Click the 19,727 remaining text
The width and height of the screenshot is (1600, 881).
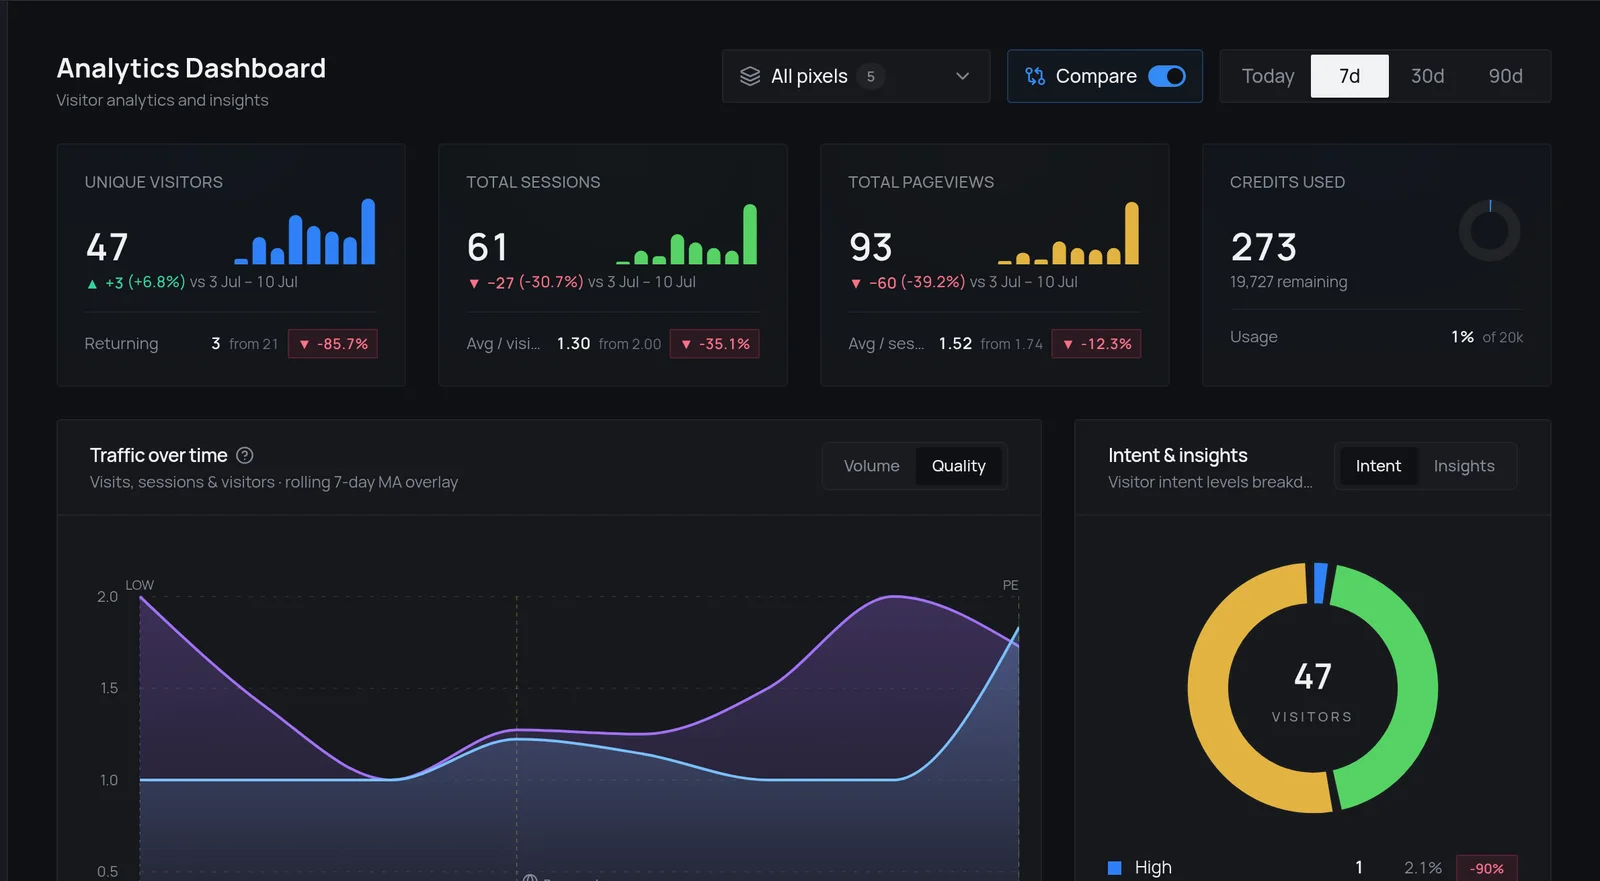click(x=1288, y=282)
